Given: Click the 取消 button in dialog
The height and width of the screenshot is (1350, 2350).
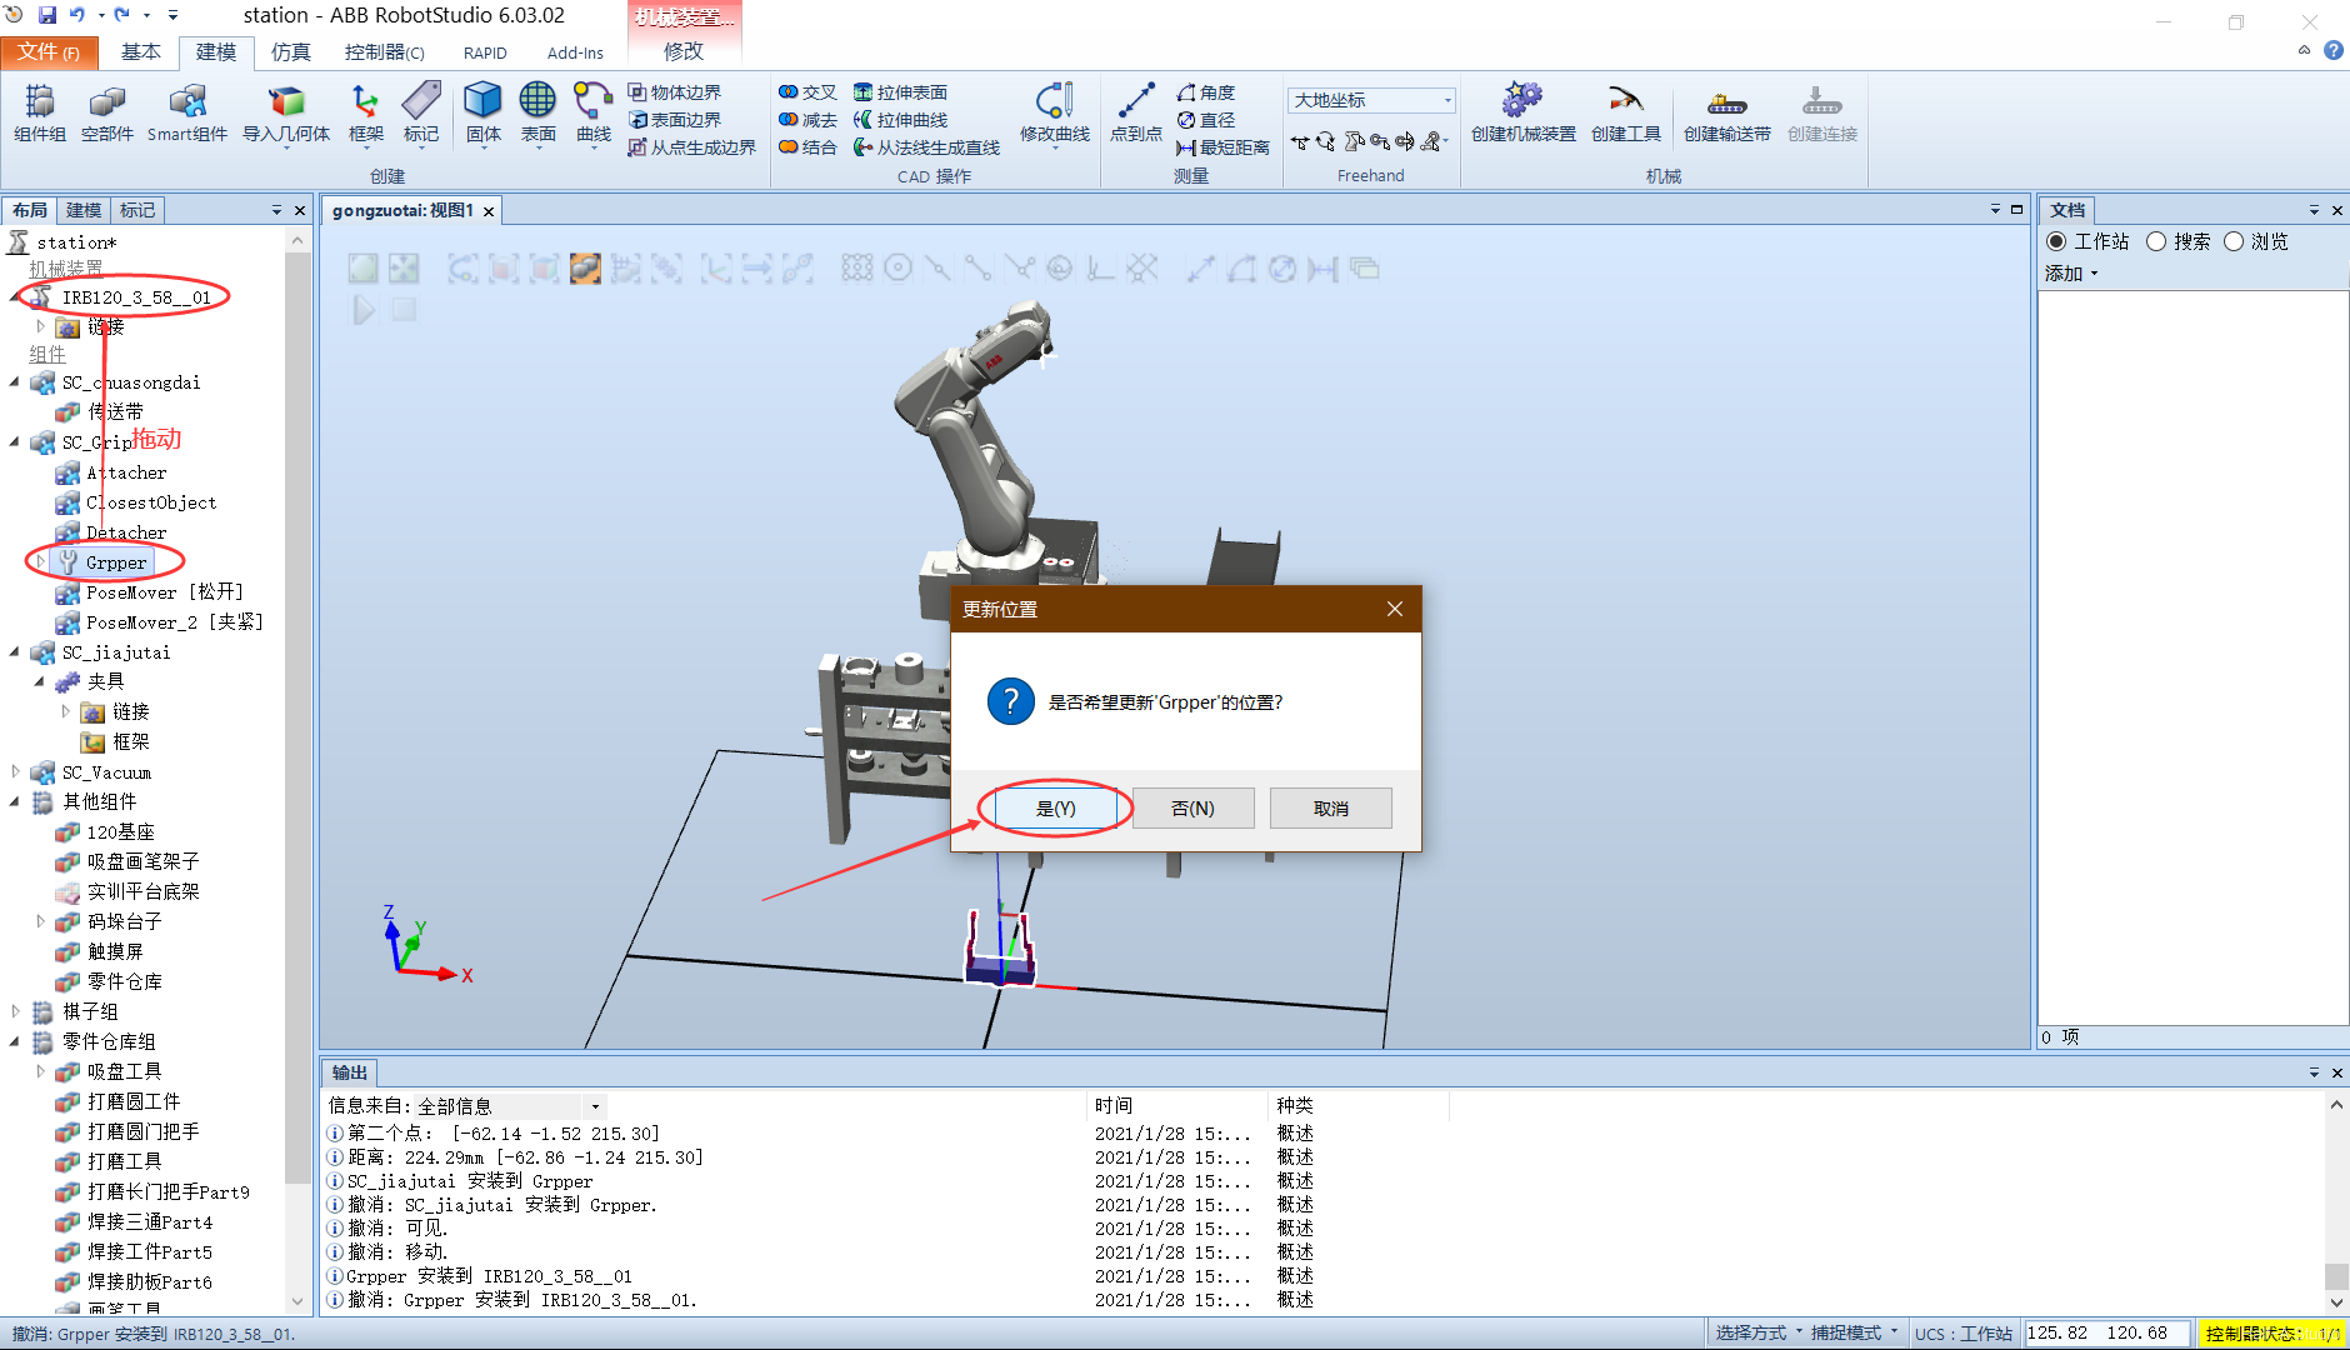Looking at the screenshot, I should (1330, 808).
